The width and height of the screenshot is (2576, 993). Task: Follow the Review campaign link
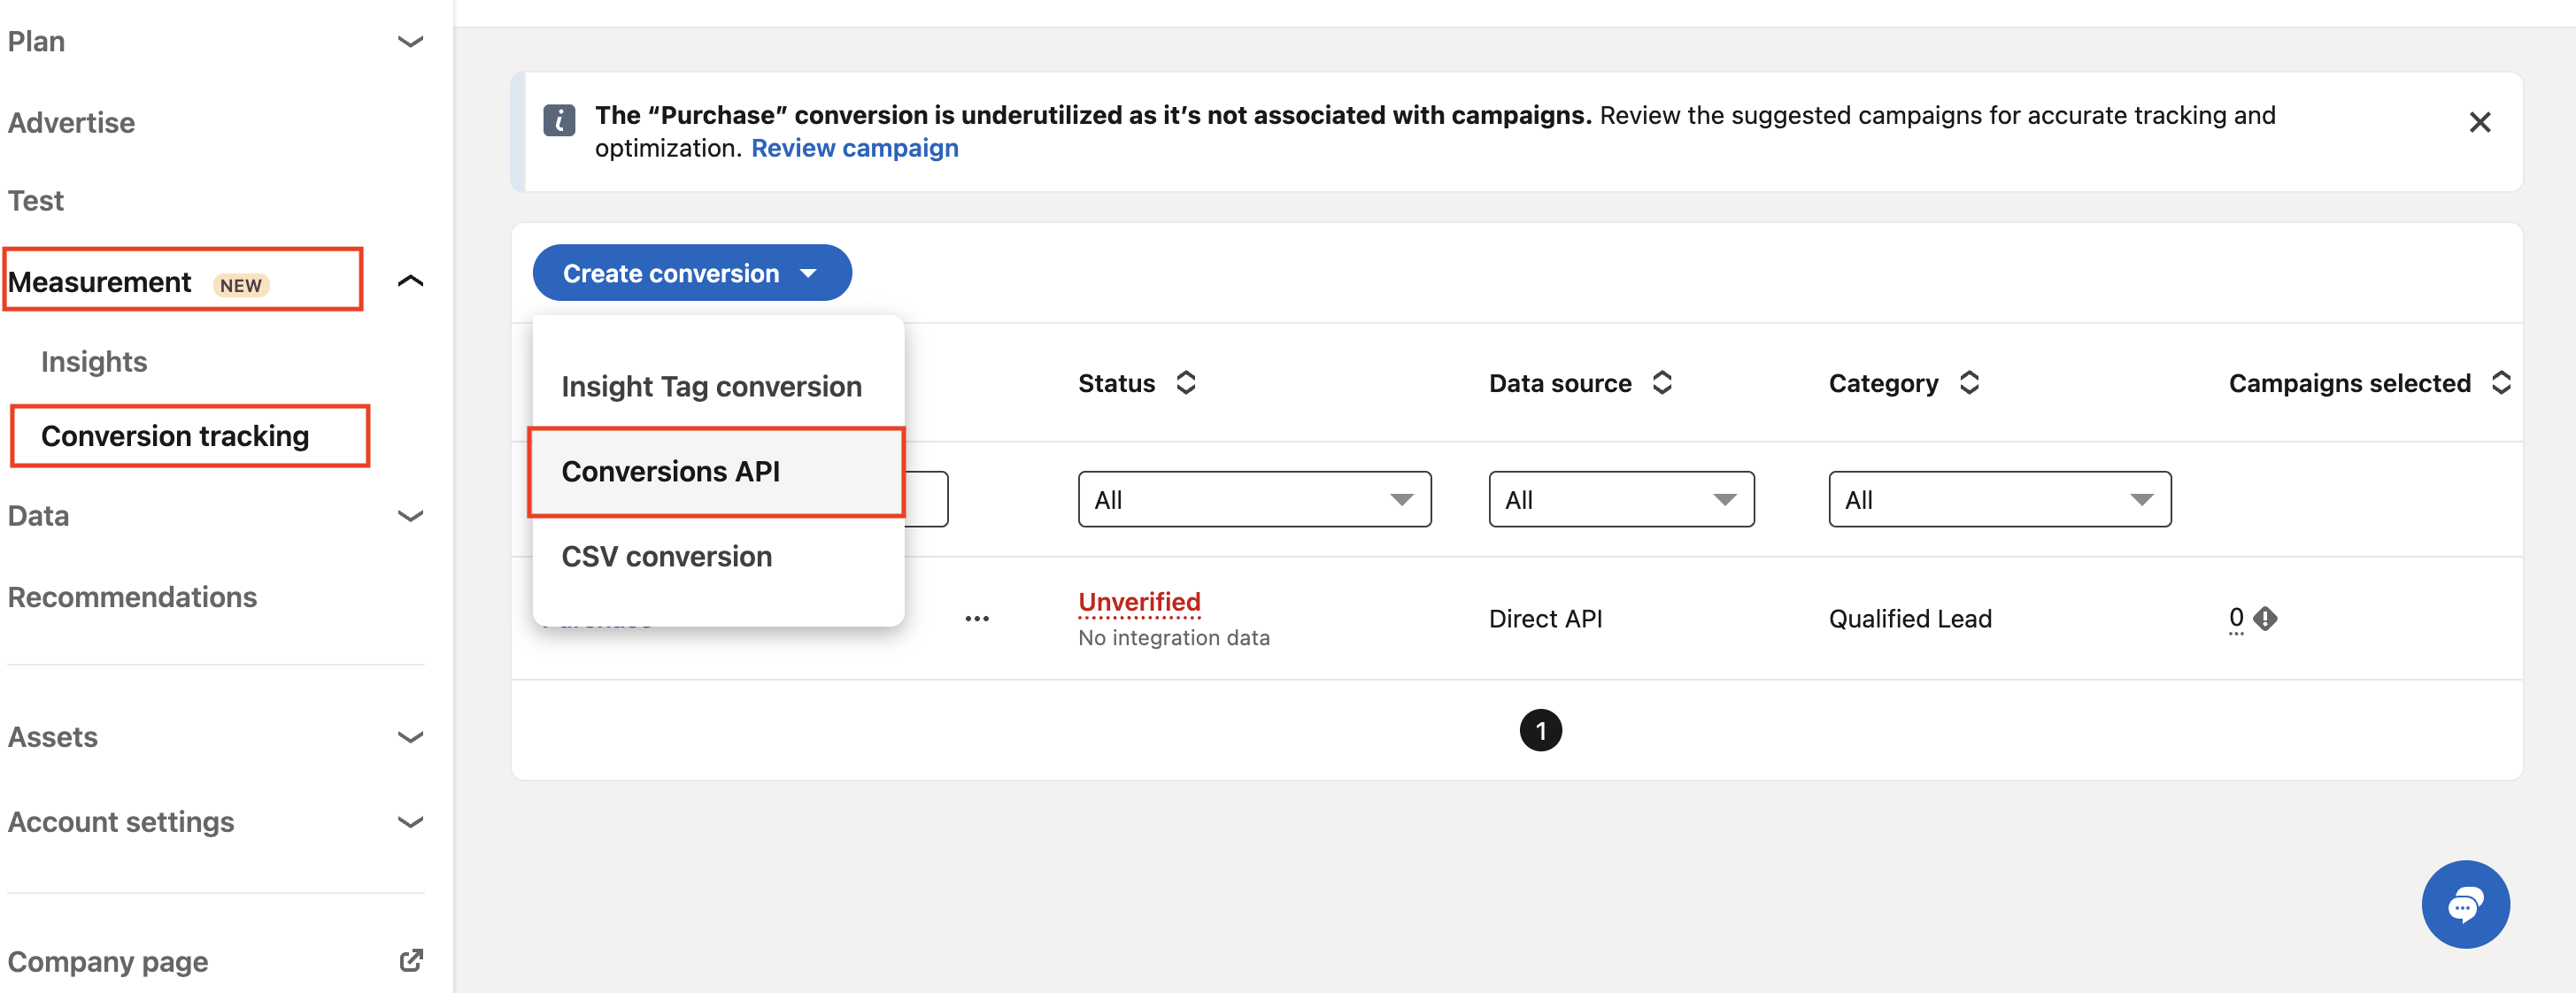tap(854, 148)
